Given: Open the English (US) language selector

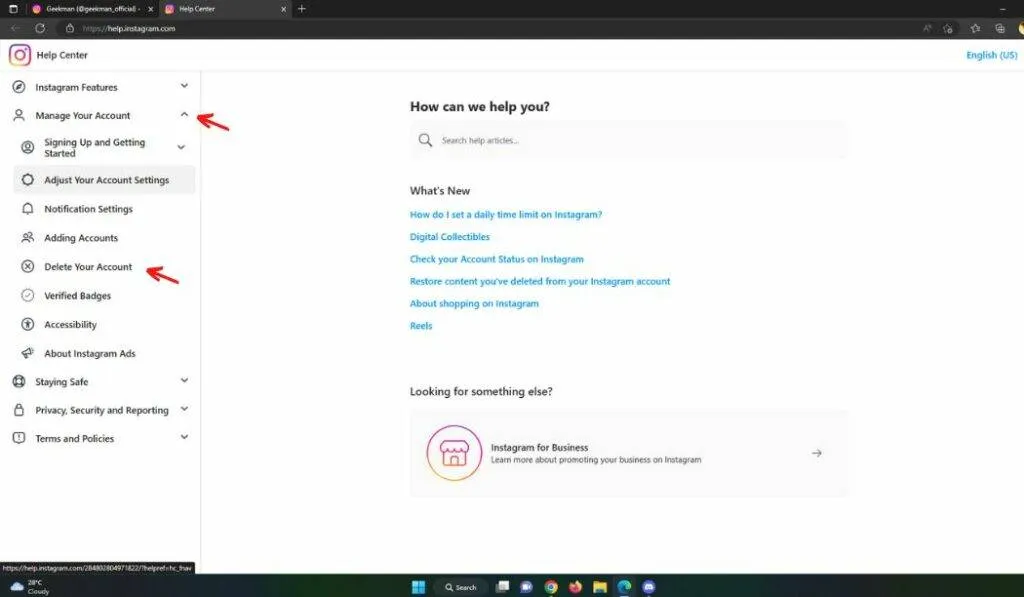Looking at the screenshot, I should [991, 55].
